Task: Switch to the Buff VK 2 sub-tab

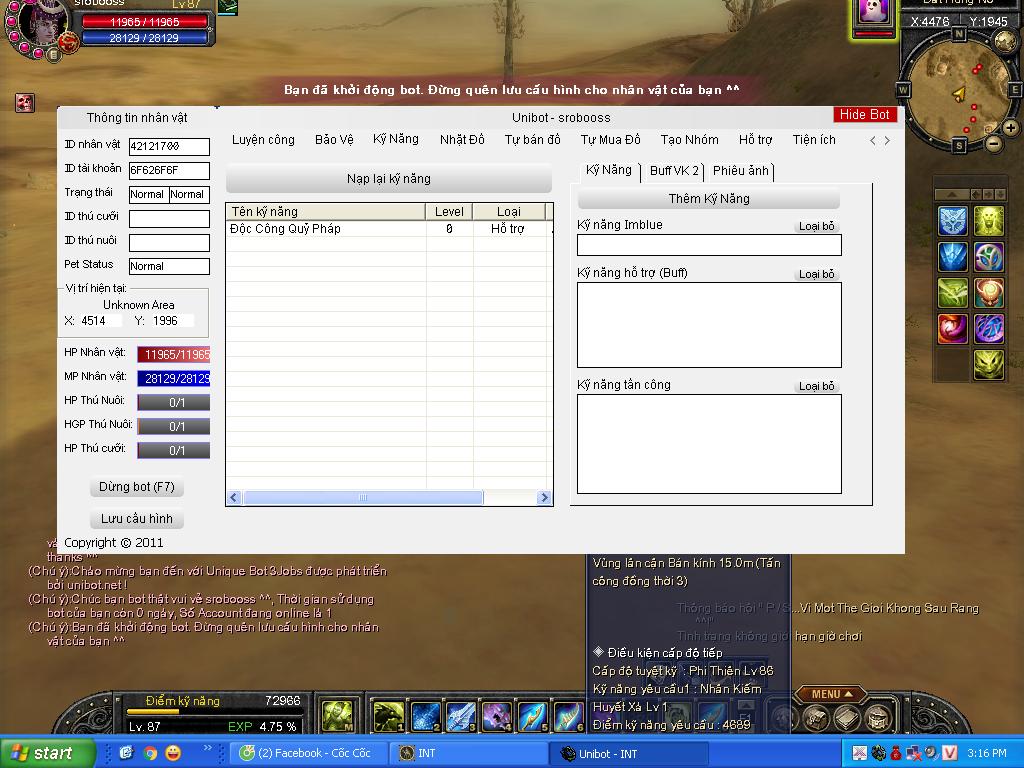Action: coord(675,171)
